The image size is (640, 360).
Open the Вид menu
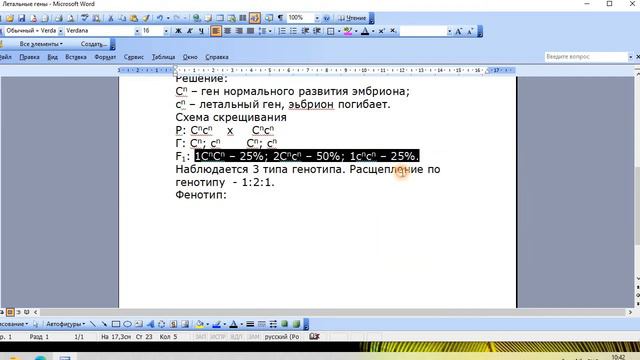tap(52, 57)
